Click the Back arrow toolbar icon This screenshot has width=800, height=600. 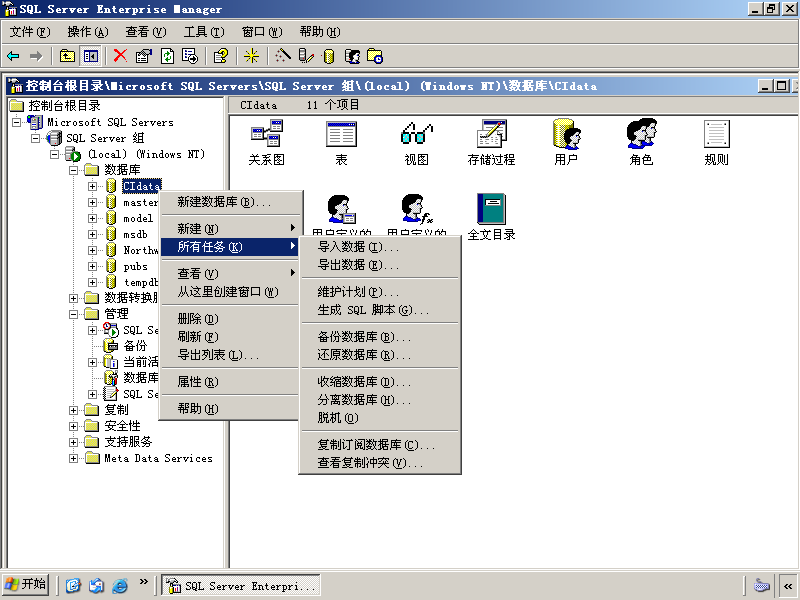pos(13,56)
